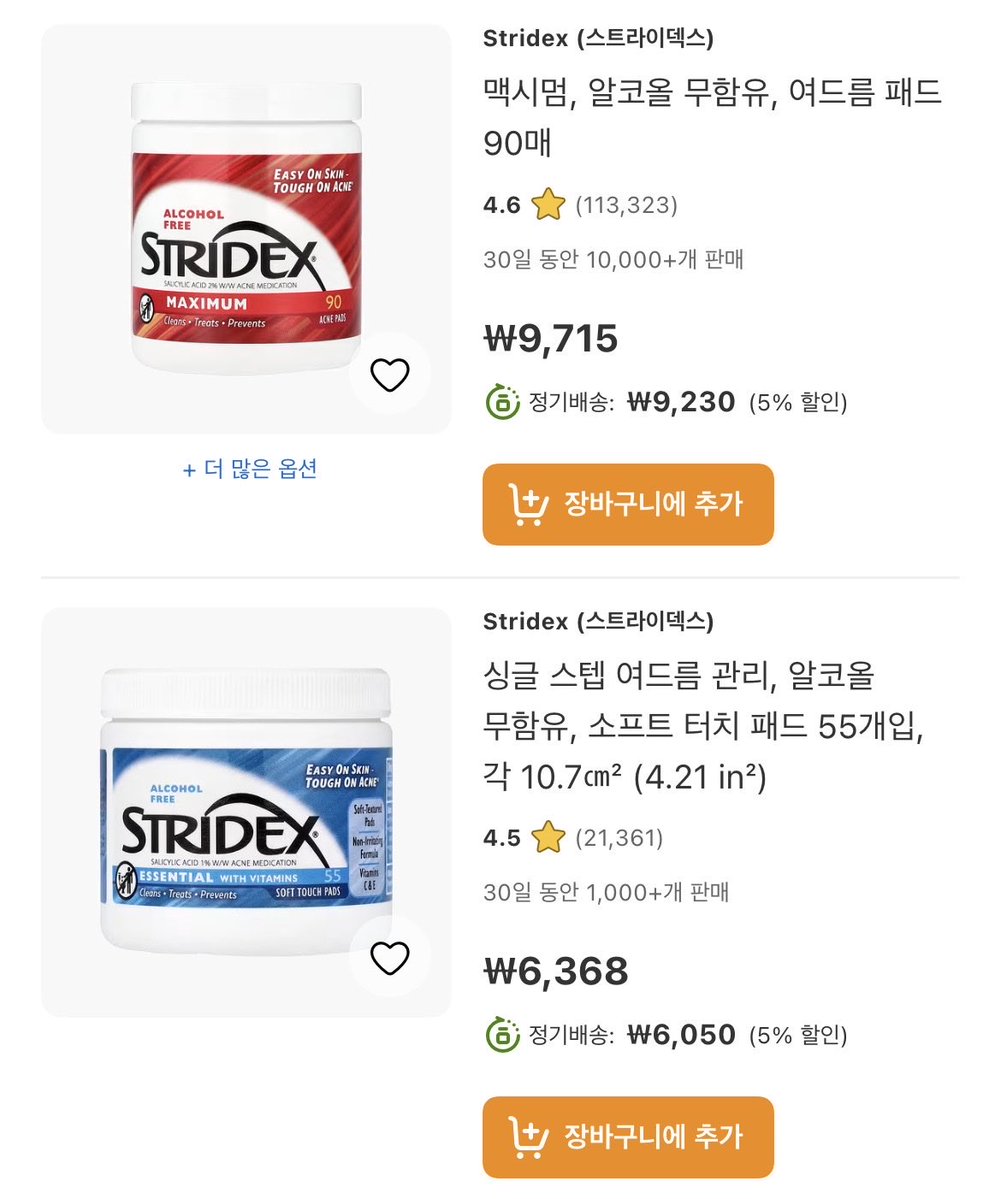This screenshot has width=1001, height=1199.
Task: Favorite the Stridex Essential pads with heart
Action: (x=390, y=957)
